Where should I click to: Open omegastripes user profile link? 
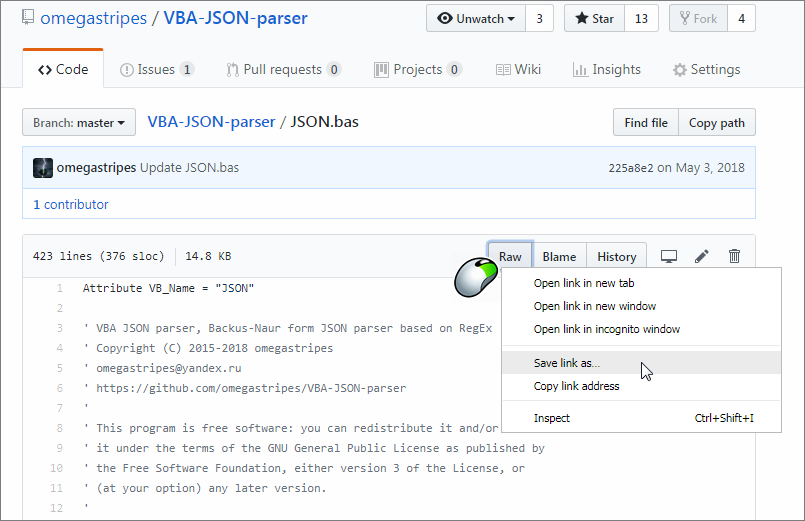click(x=93, y=18)
